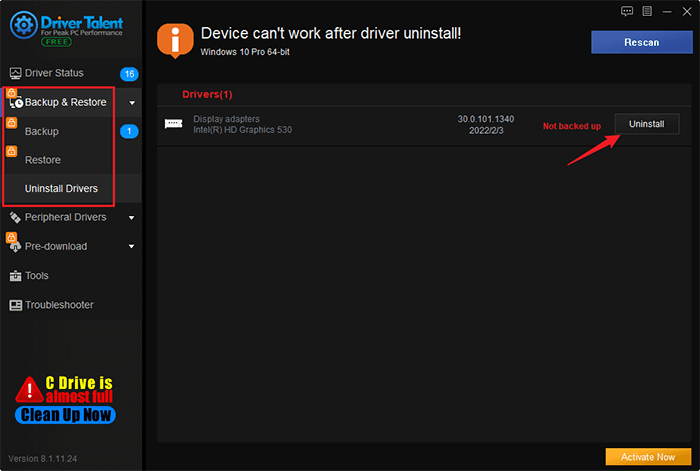Click driver version 30.0.101.1340
This screenshot has height=471, width=700.
(x=486, y=119)
